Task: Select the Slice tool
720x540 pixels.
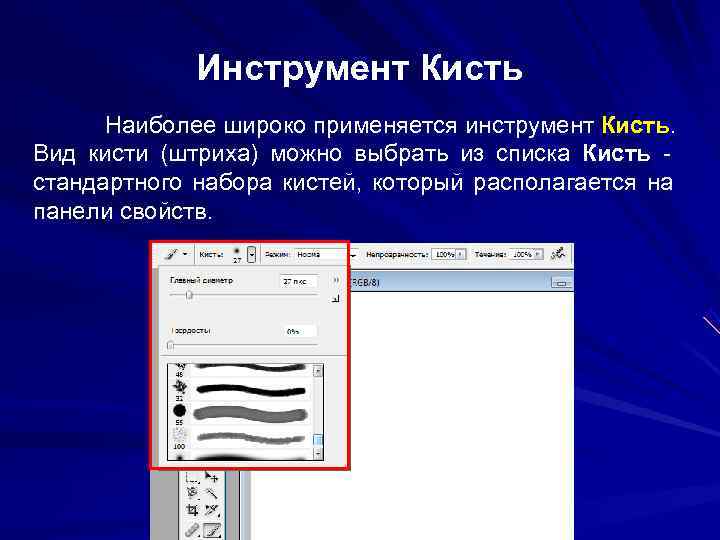Action: [x=211, y=510]
